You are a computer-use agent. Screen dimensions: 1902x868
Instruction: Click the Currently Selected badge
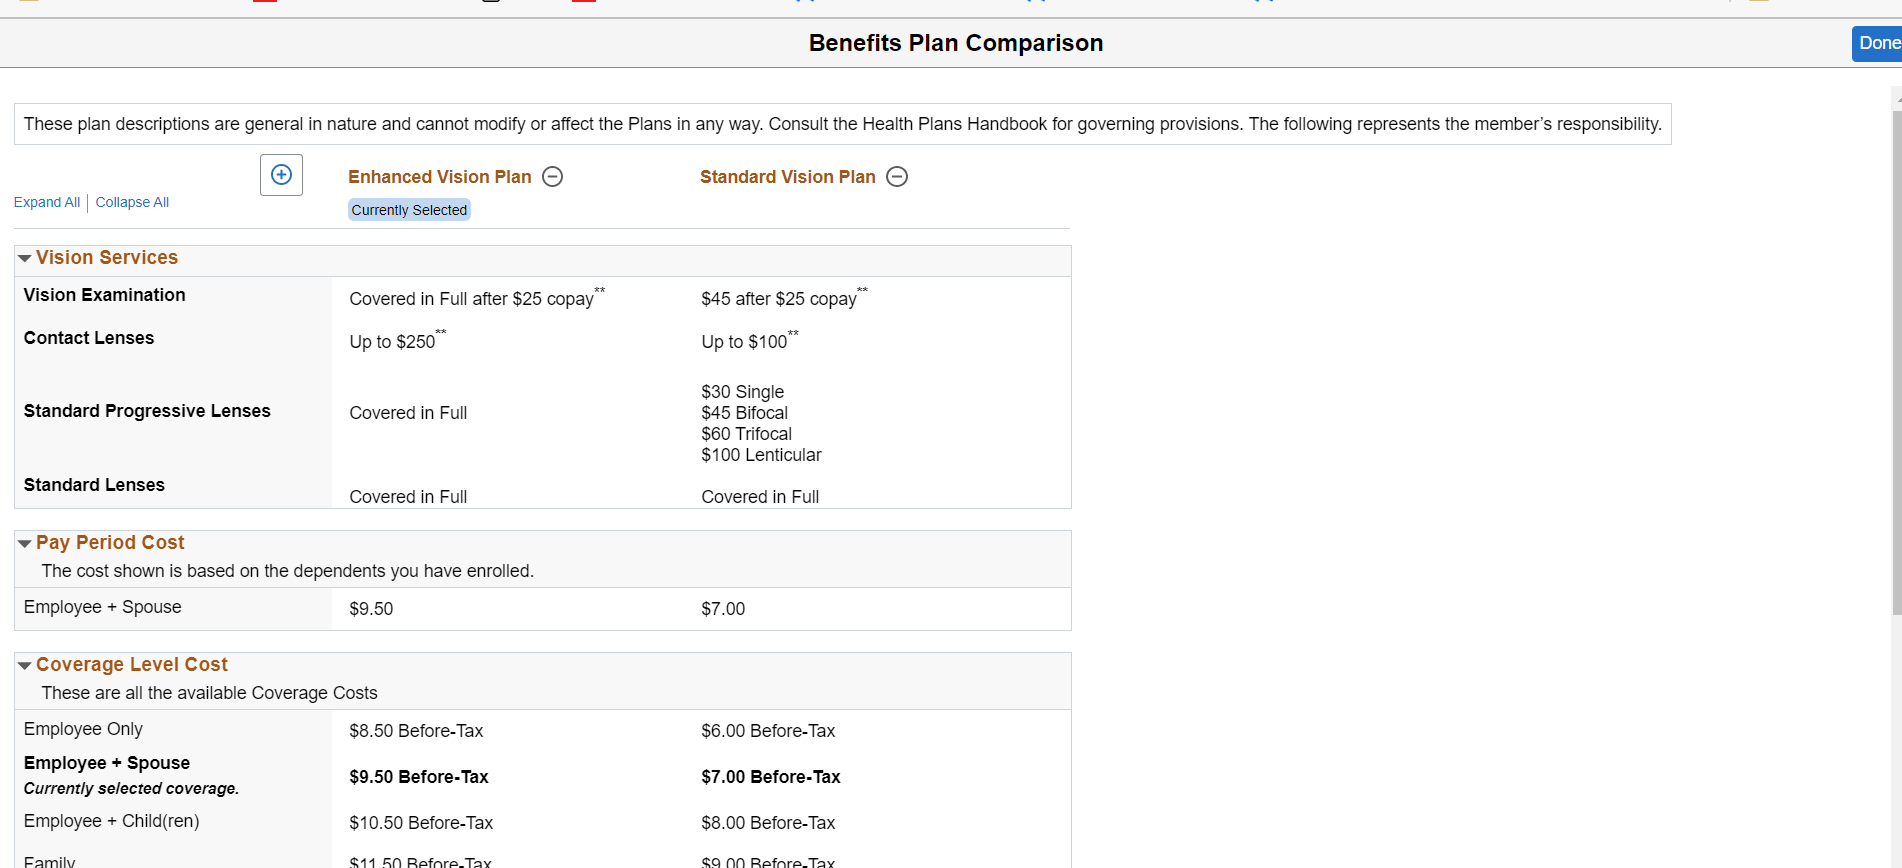[409, 210]
